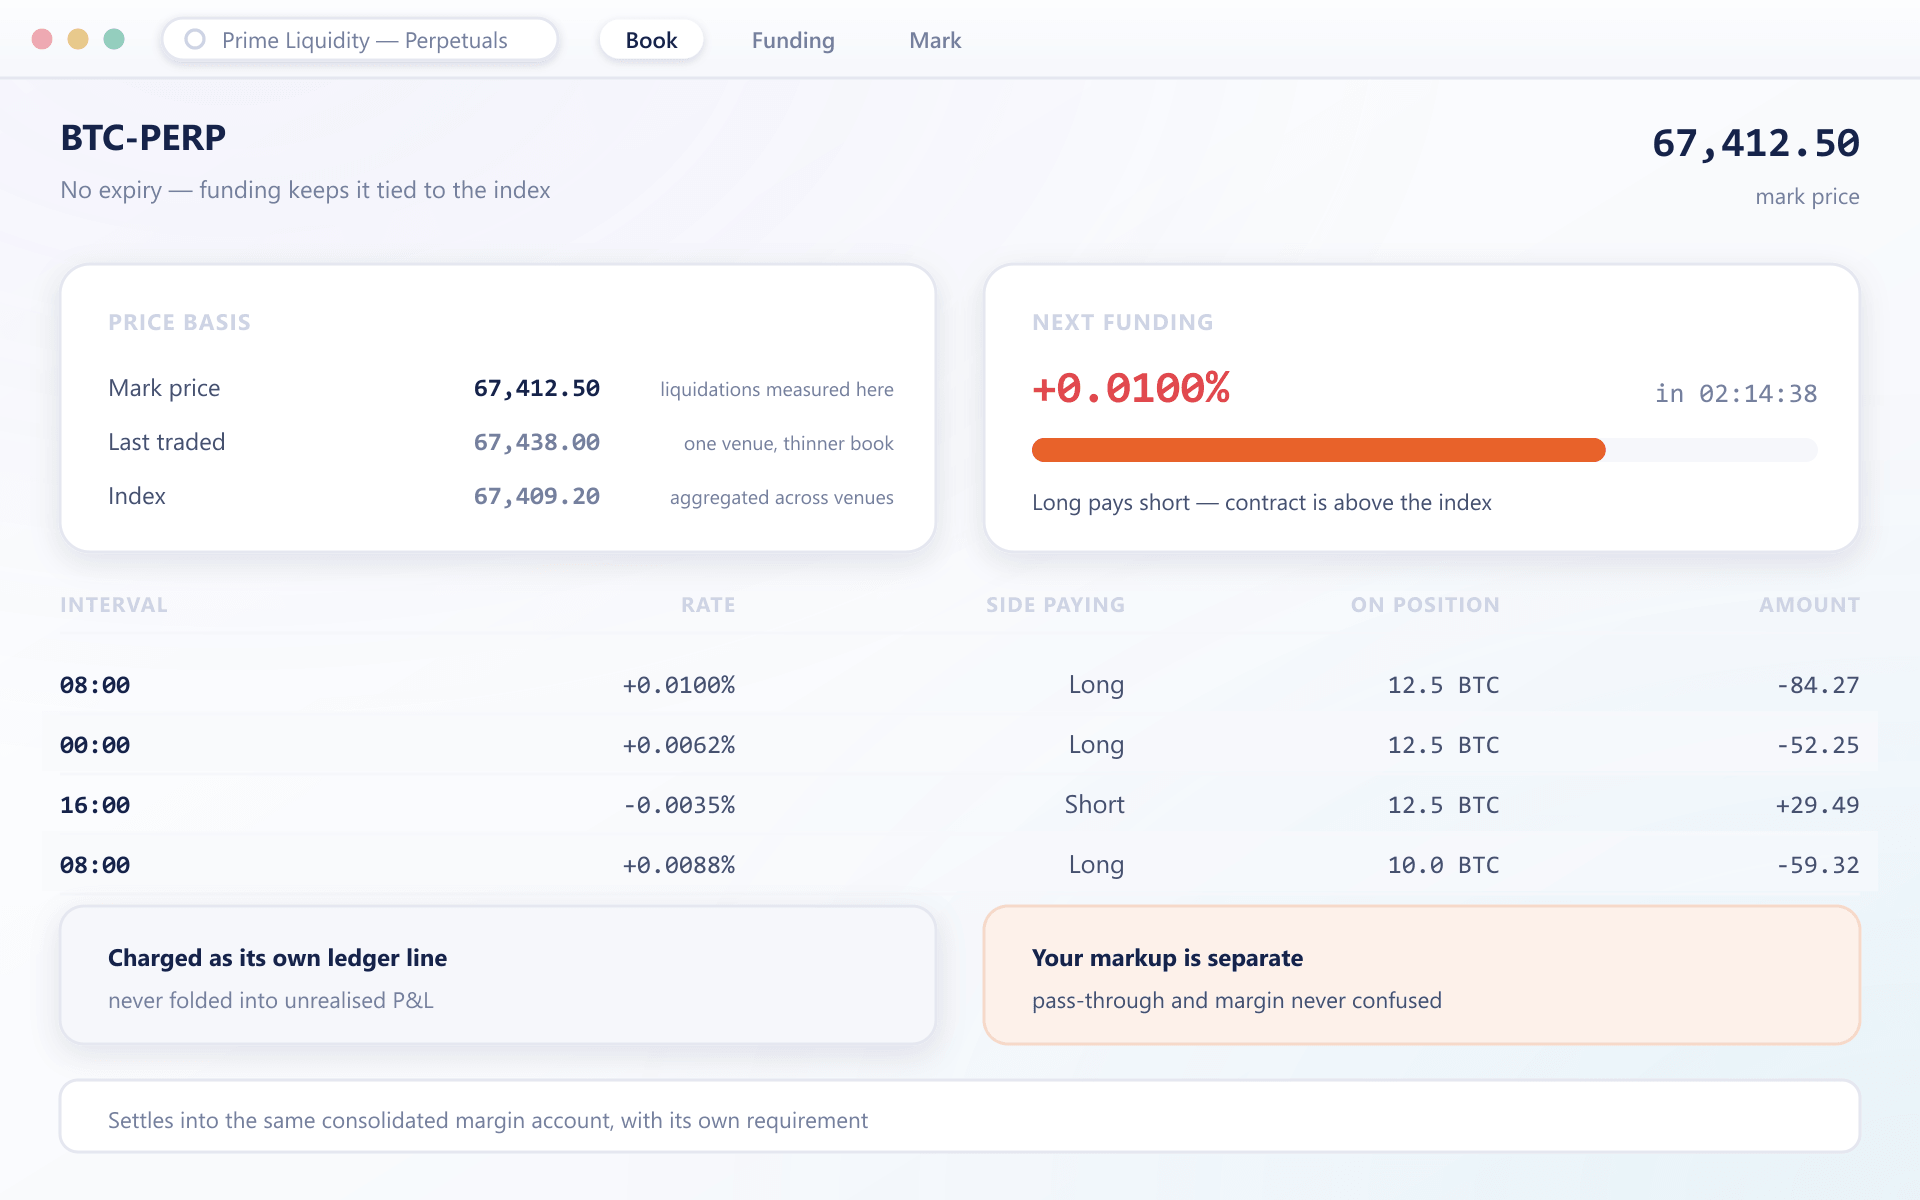
Task: Click the yellow minimize window dot
Action: [x=78, y=39]
